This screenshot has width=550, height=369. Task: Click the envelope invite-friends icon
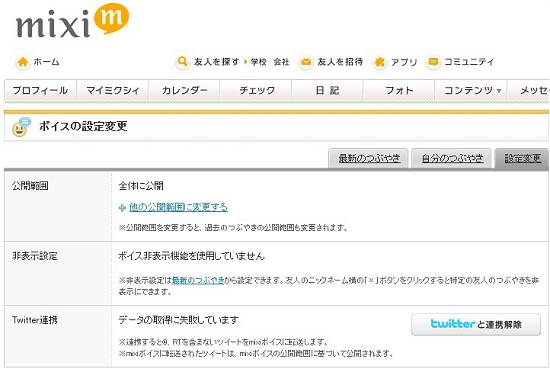tap(306, 62)
